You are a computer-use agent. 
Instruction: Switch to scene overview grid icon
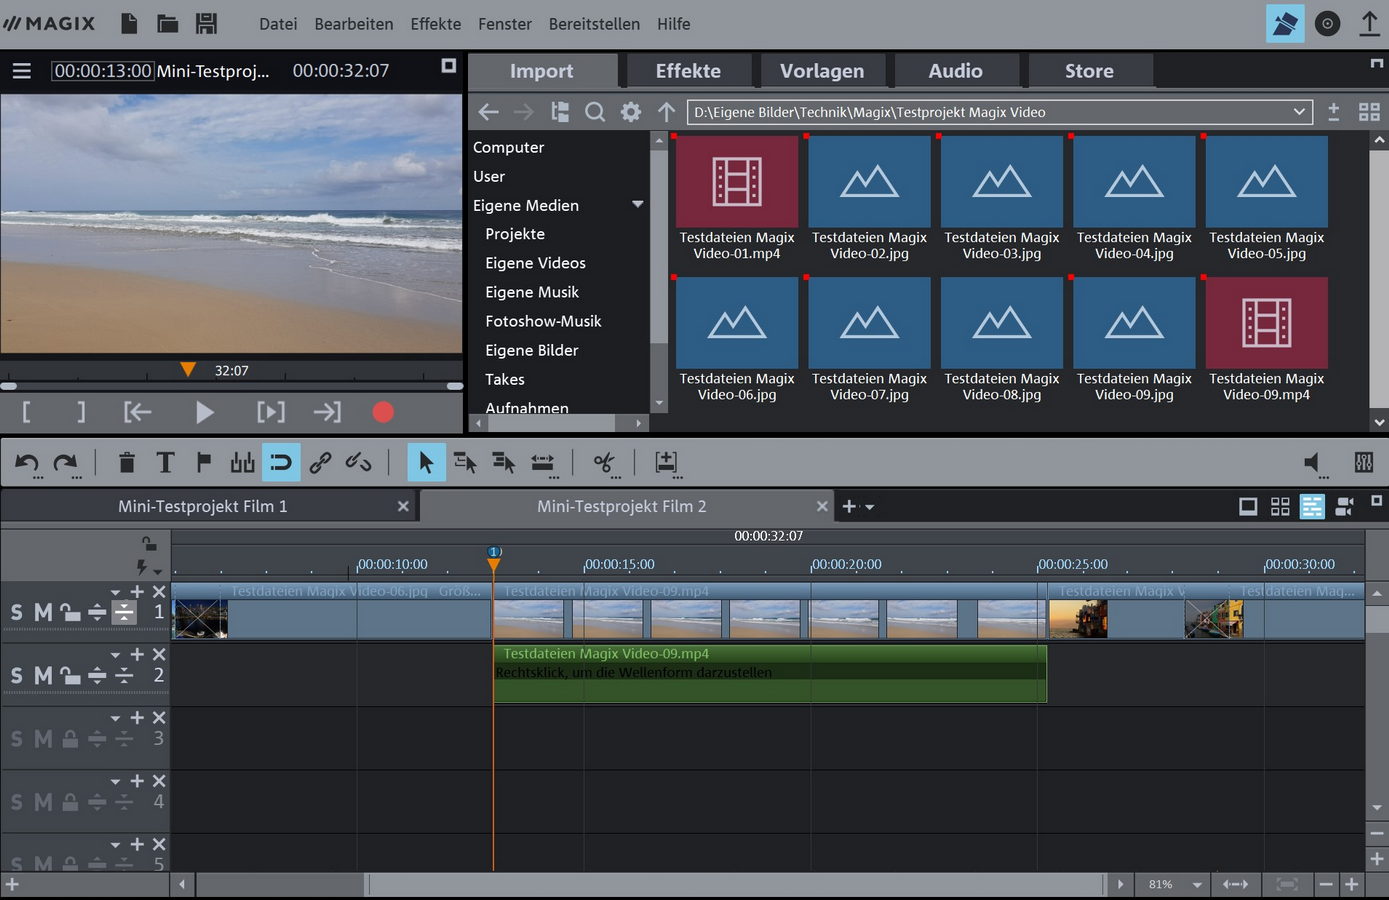(x=1280, y=507)
